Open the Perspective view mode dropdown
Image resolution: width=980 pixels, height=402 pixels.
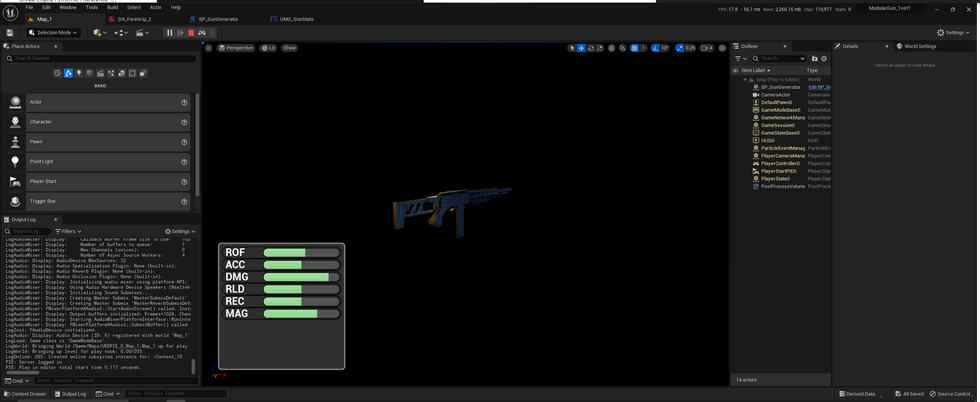(236, 48)
